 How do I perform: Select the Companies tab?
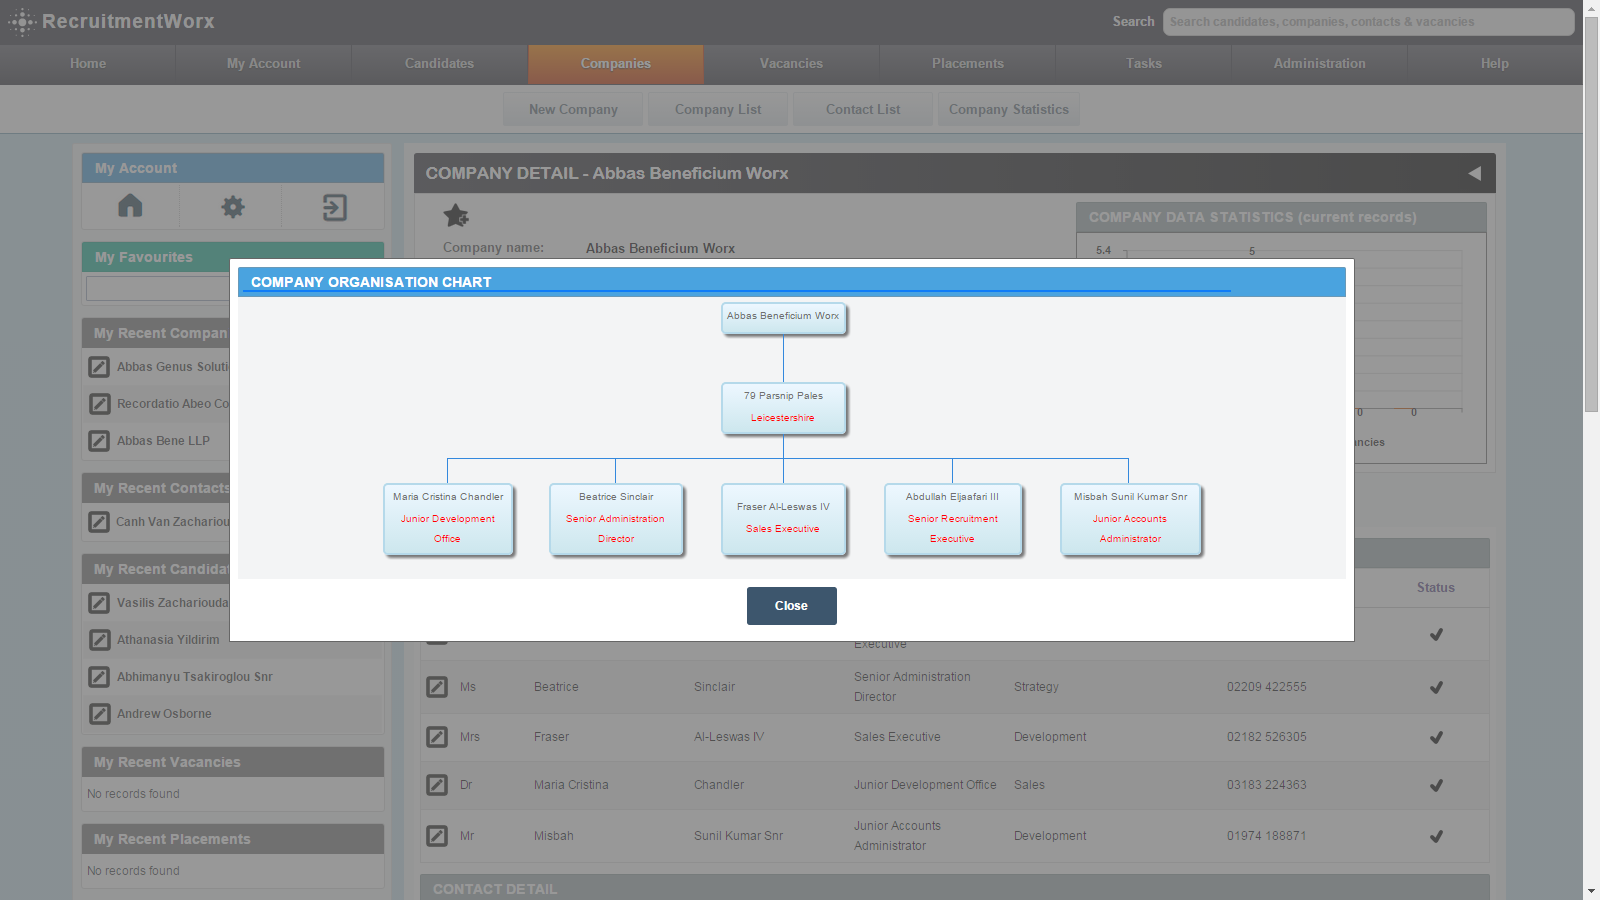click(616, 64)
